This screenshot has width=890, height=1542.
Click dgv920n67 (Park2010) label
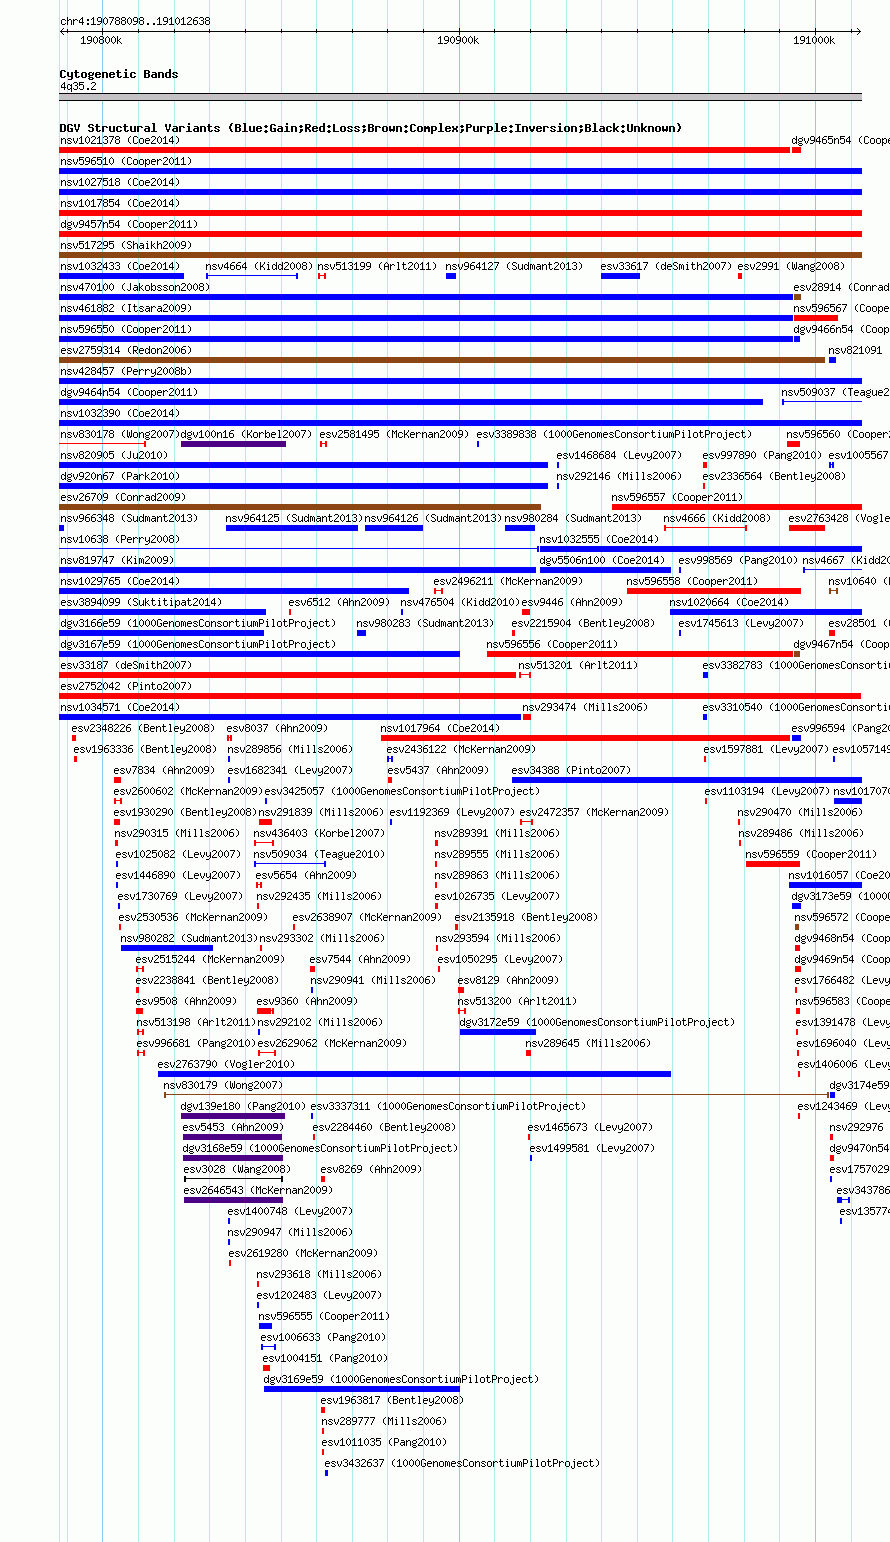pyautogui.click(x=120, y=476)
